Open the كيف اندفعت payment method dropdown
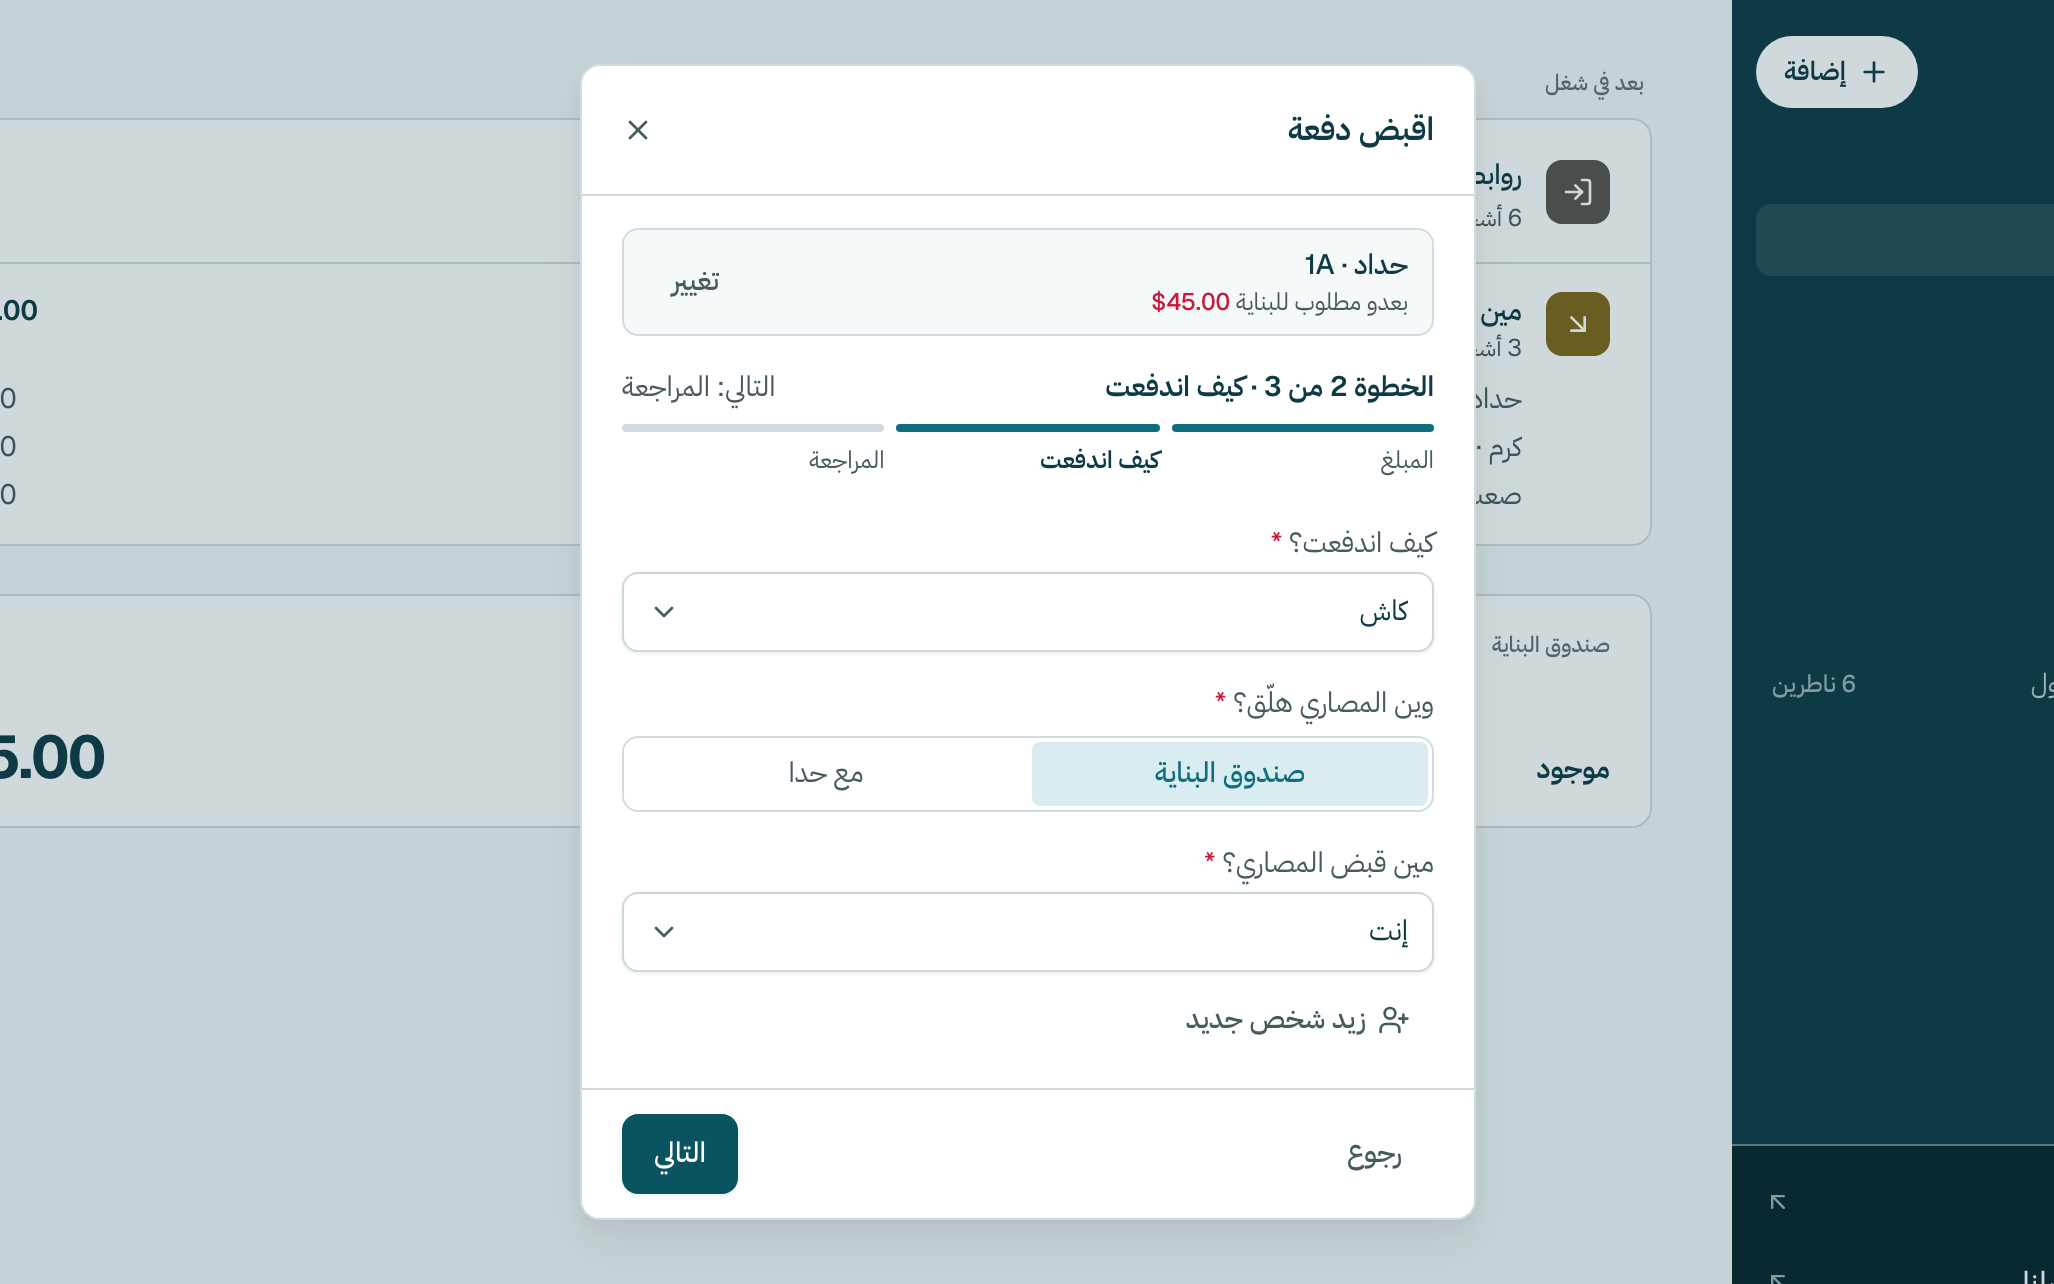This screenshot has width=2054, height=1284. pyautogui.click(x=1028, y=612)
